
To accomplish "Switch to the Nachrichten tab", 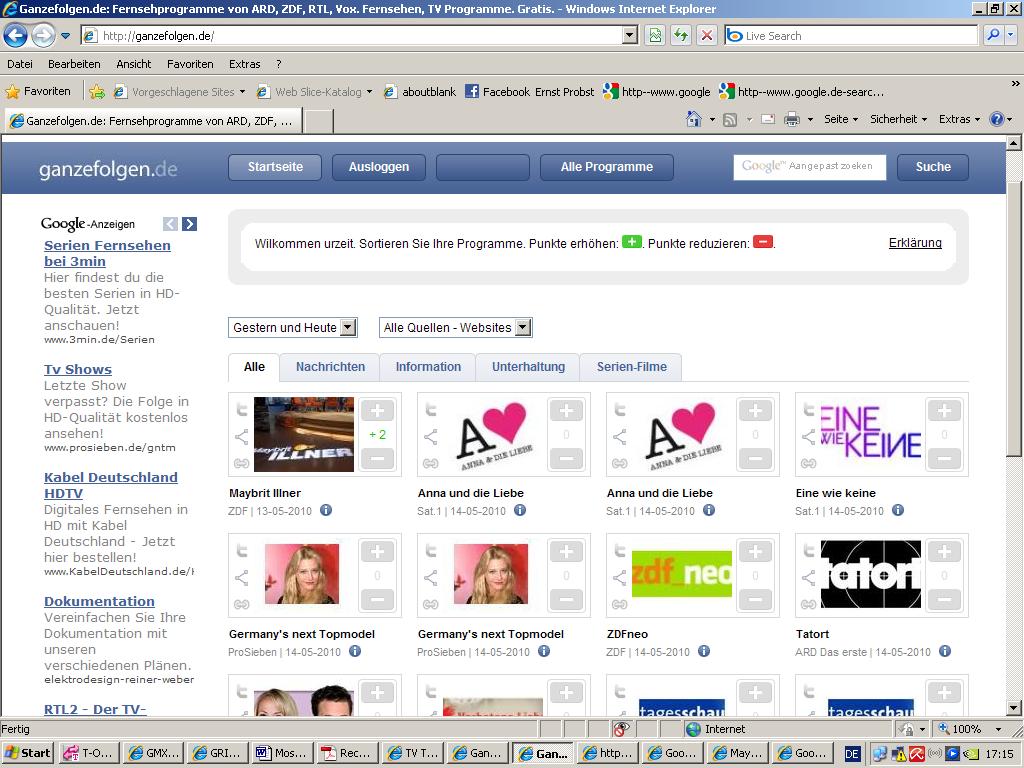I will [330, 367].
